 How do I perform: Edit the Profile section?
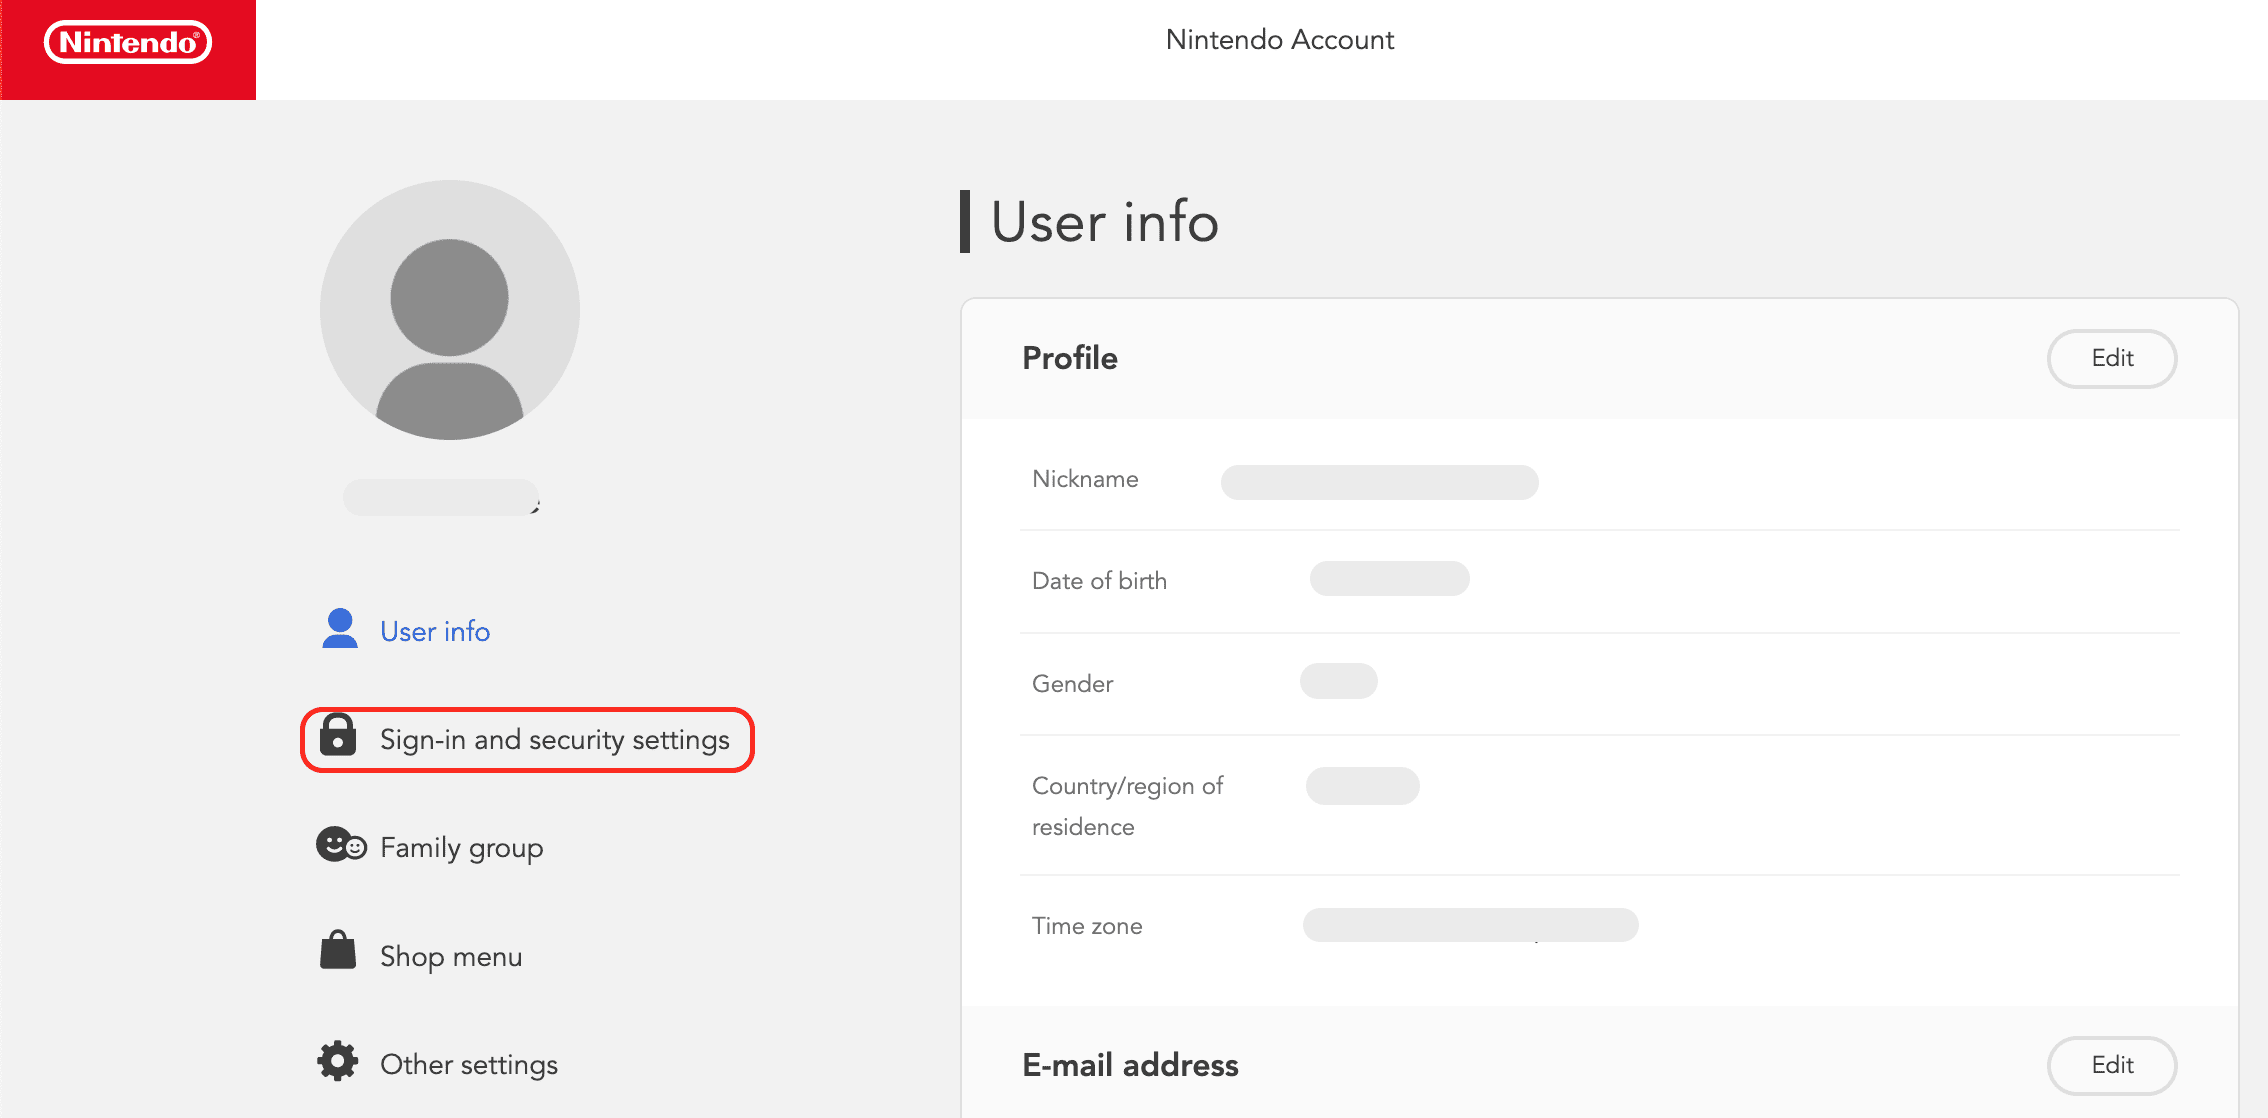pyautogui.click(x=2111, y=358)
